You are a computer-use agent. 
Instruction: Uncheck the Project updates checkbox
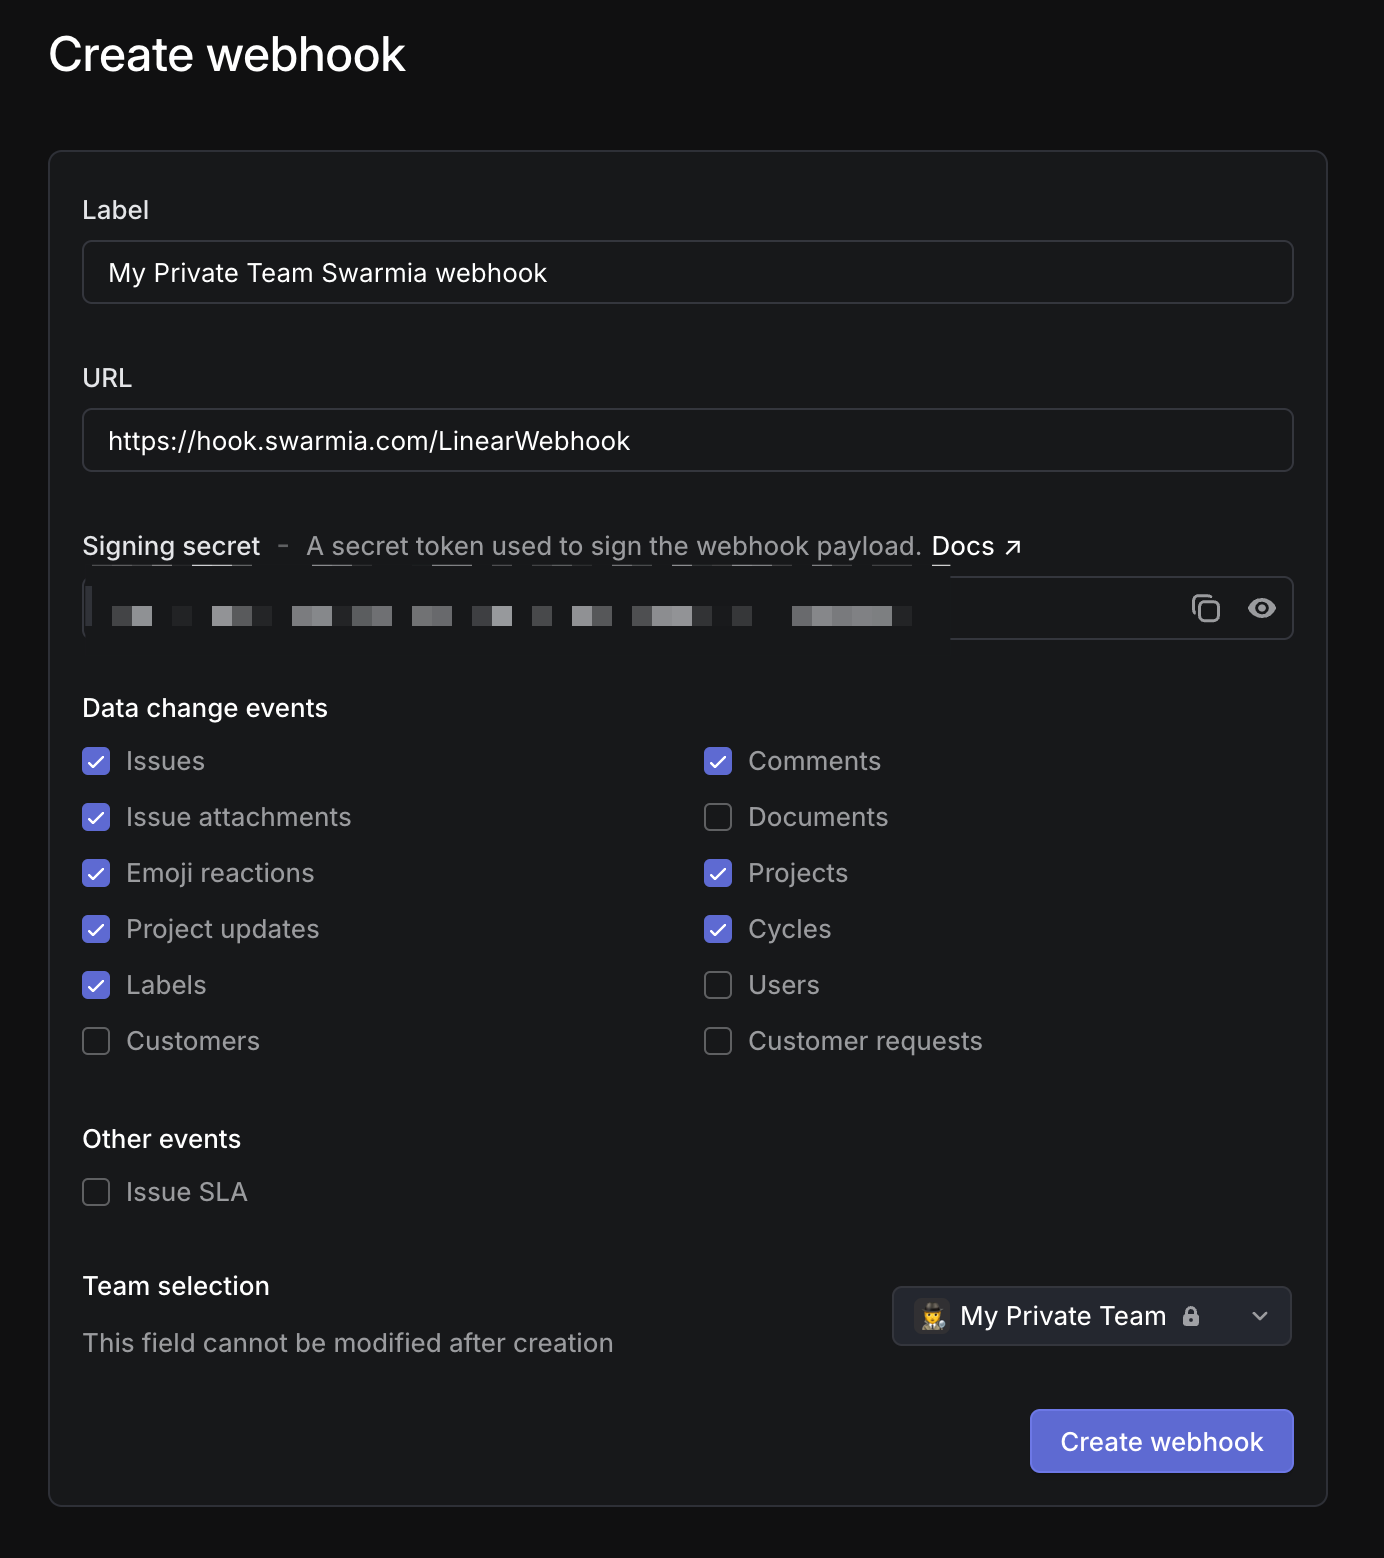click(x=96, y=929)
